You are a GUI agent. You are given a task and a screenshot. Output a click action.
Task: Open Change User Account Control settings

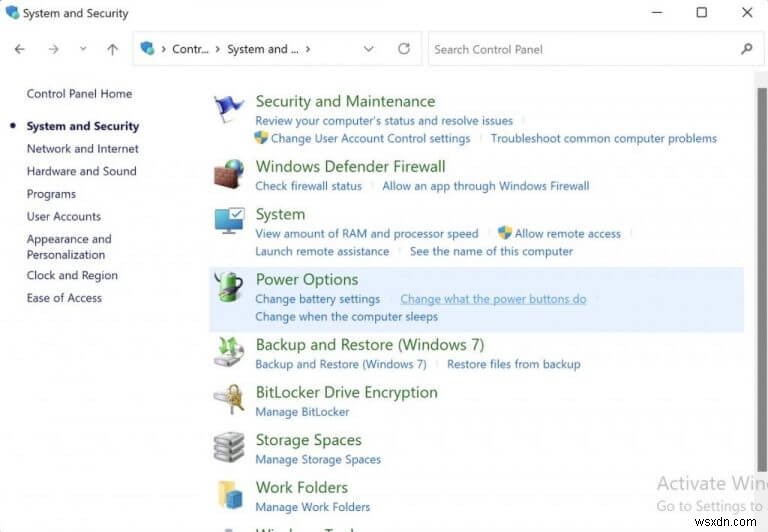(x=370, y=139)
